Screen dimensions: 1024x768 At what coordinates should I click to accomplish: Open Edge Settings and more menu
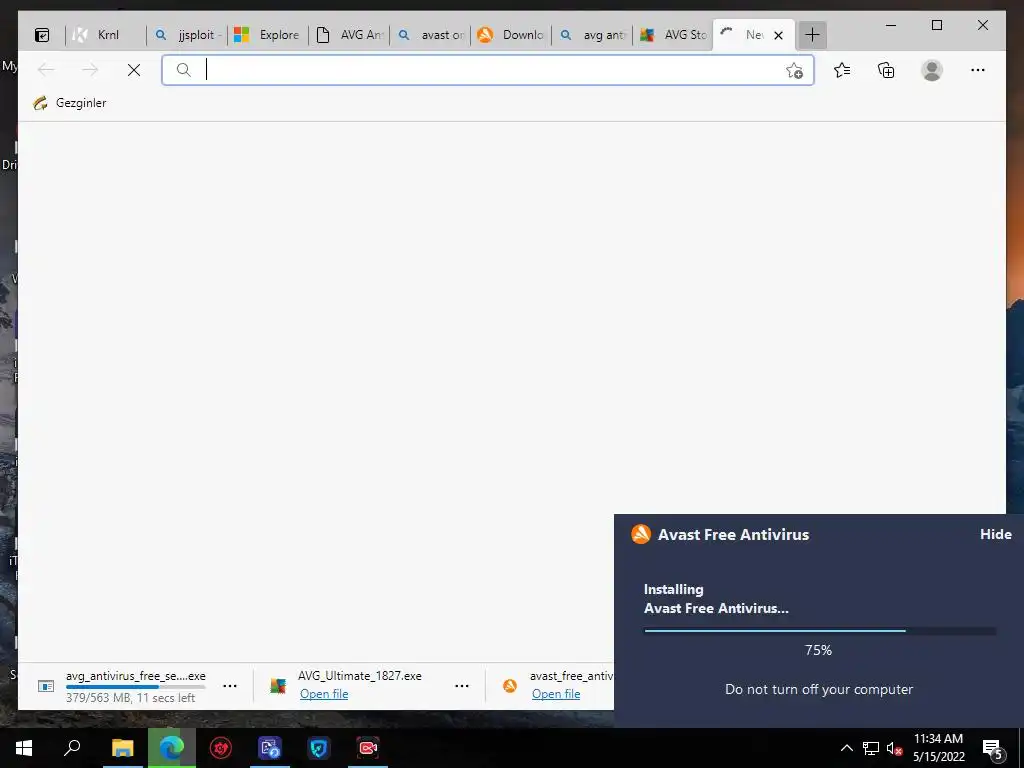click(x=978, y=70)
